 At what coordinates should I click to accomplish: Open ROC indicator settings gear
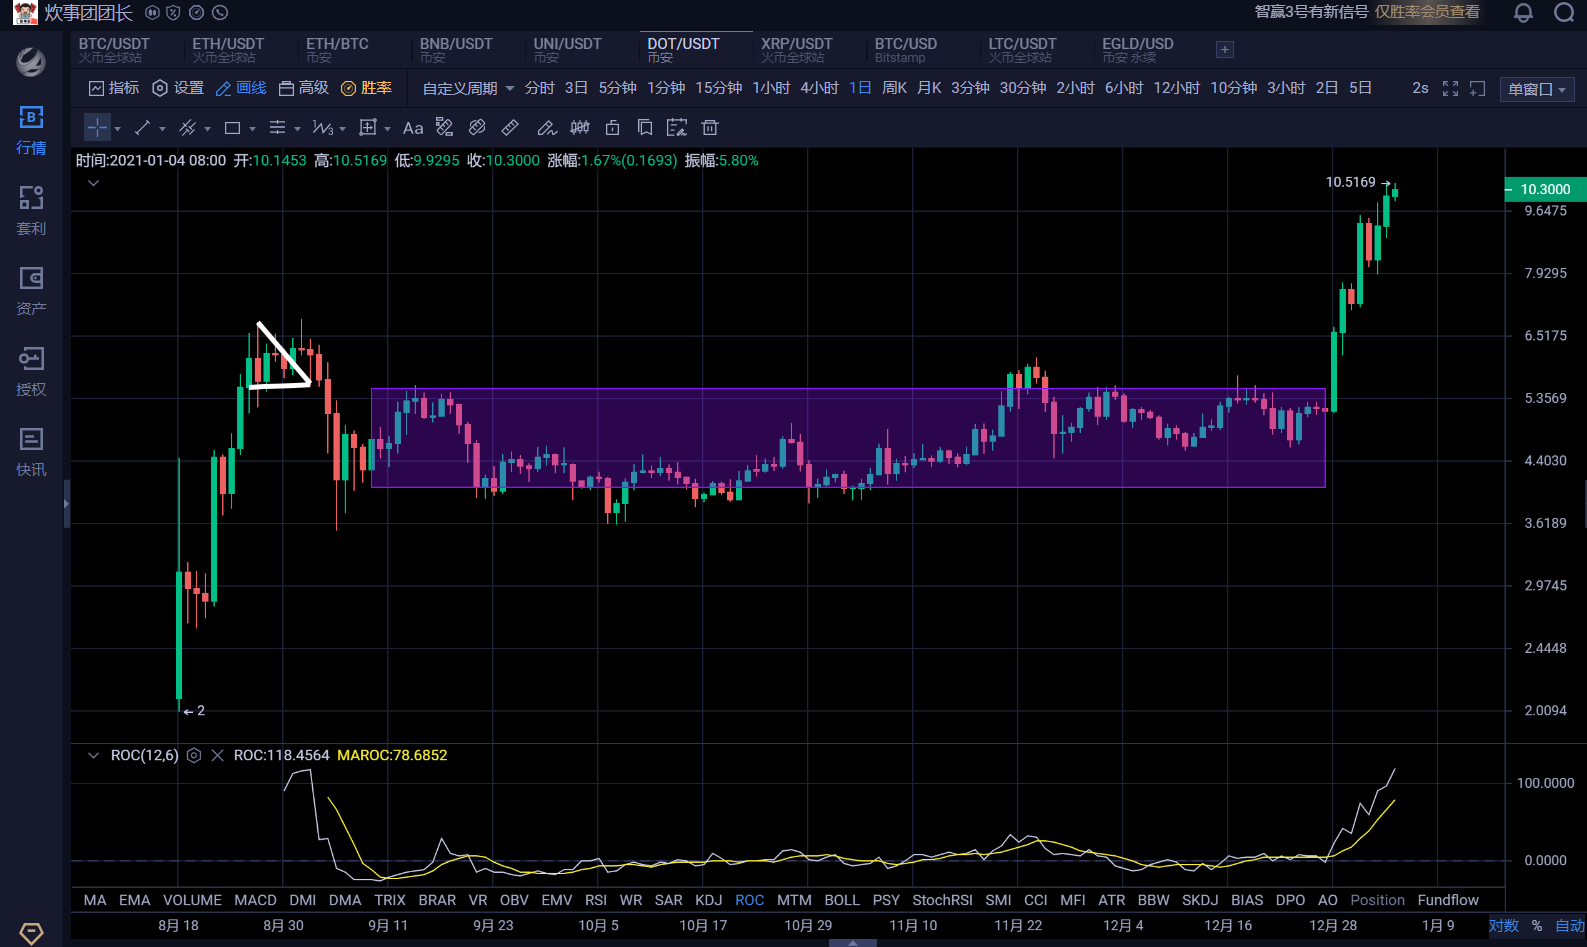click(194, 756)
